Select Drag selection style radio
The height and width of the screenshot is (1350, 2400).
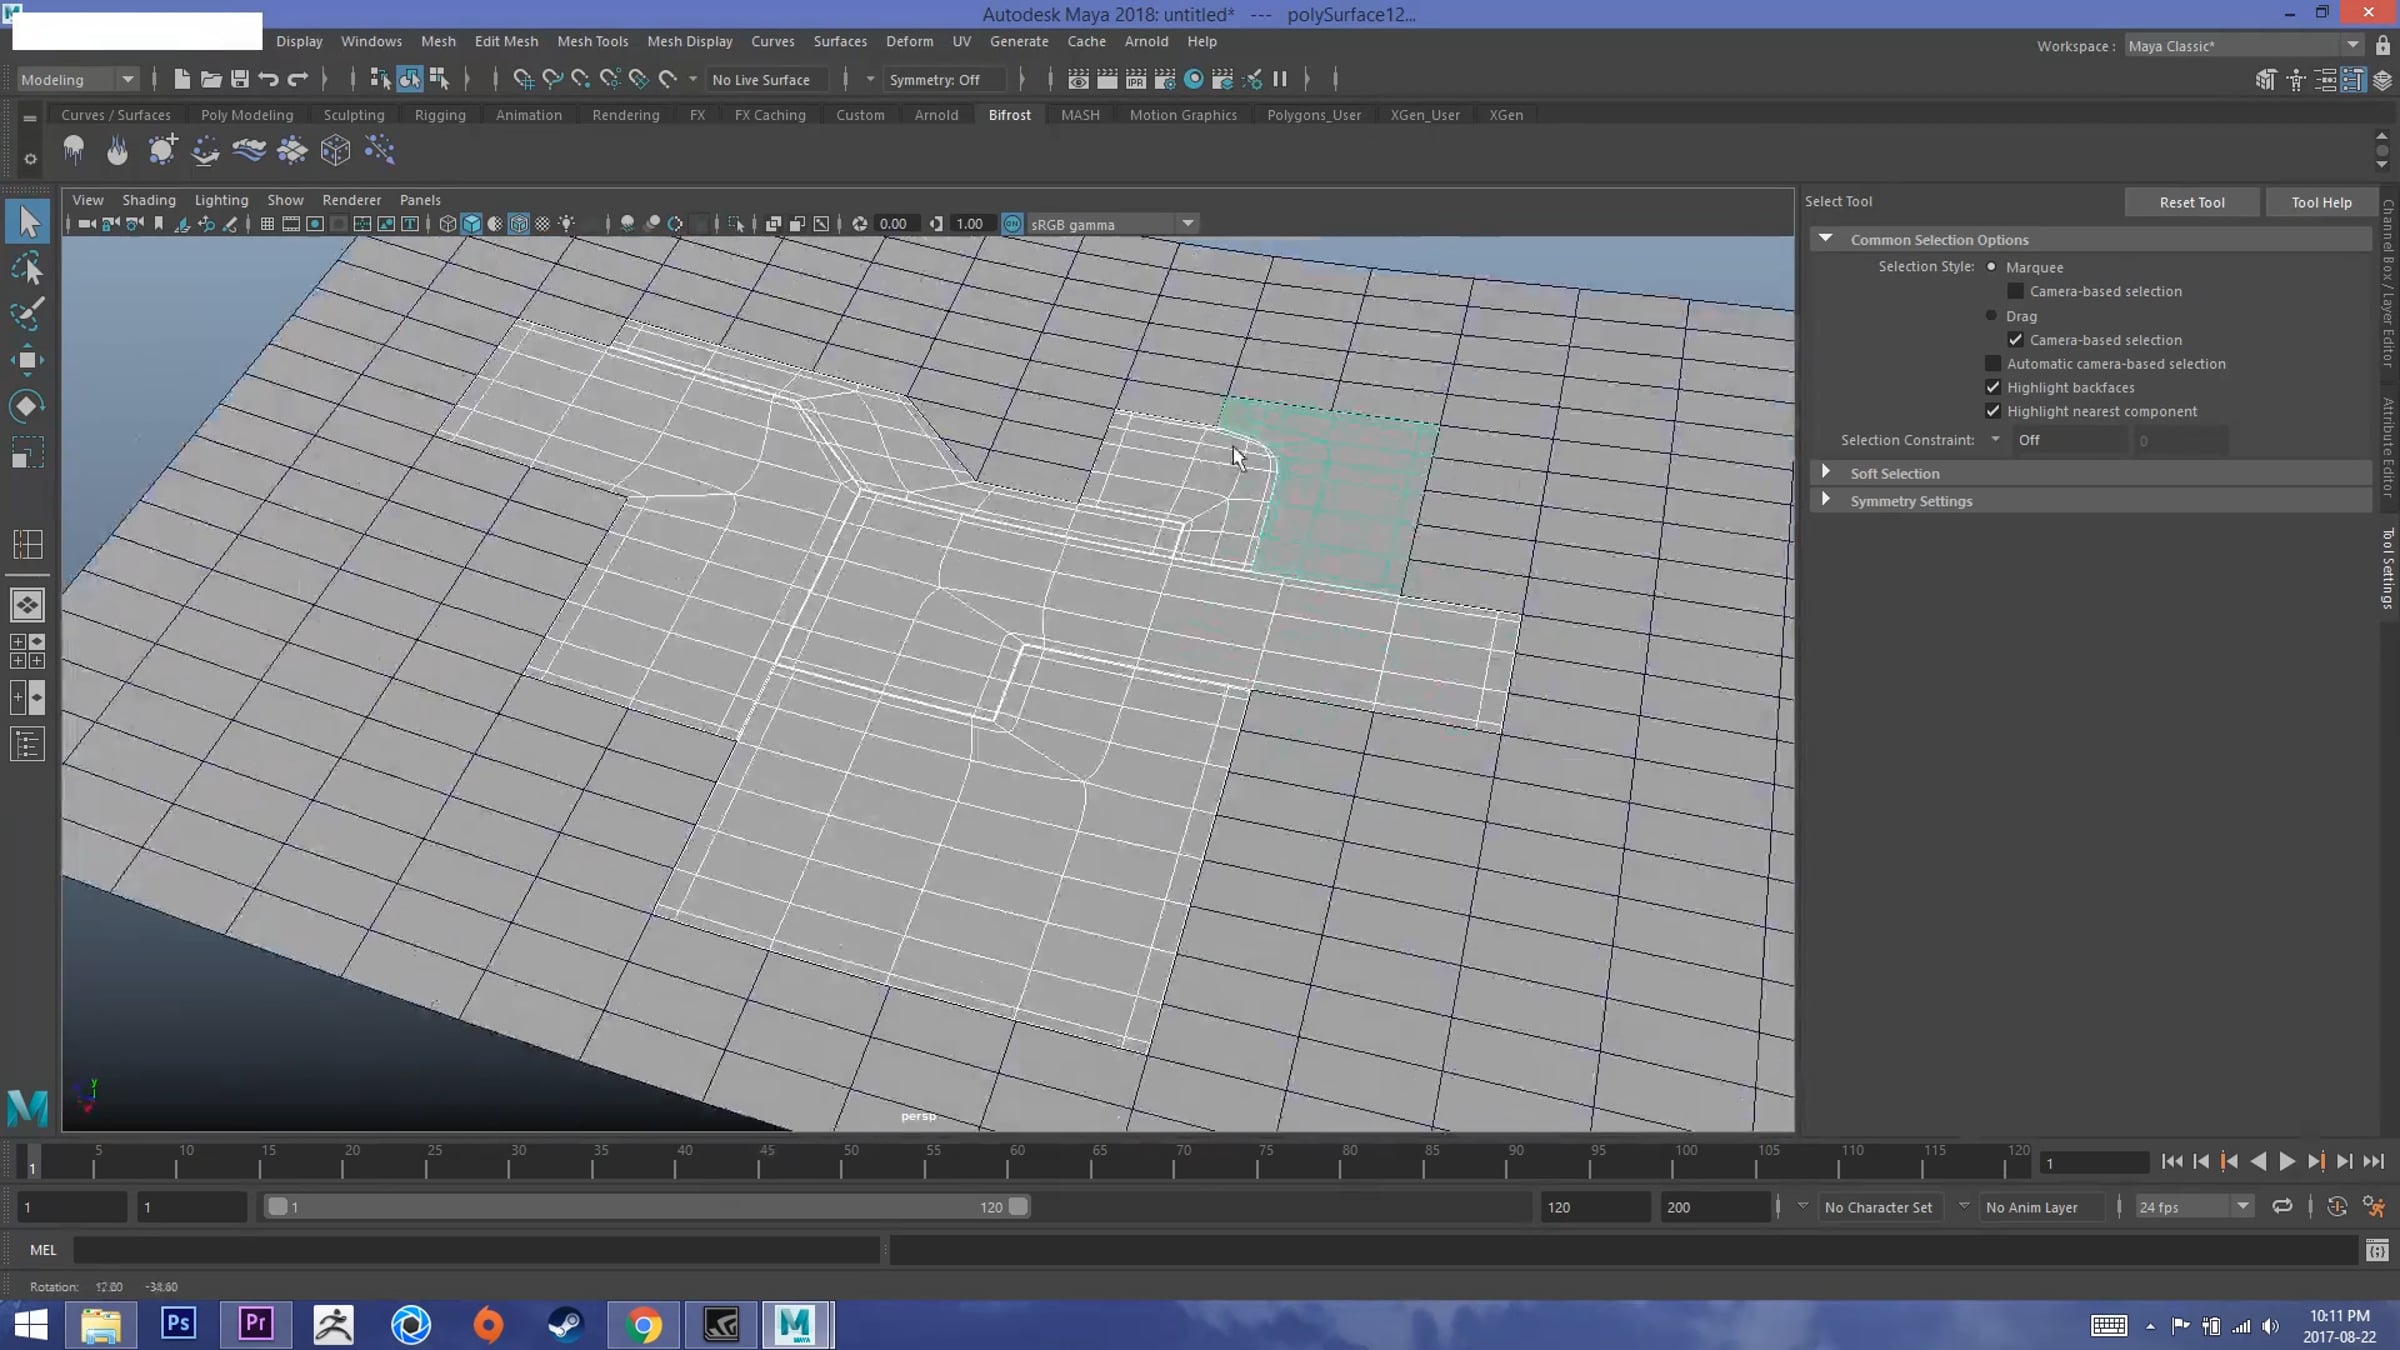tap(1991, 316)
